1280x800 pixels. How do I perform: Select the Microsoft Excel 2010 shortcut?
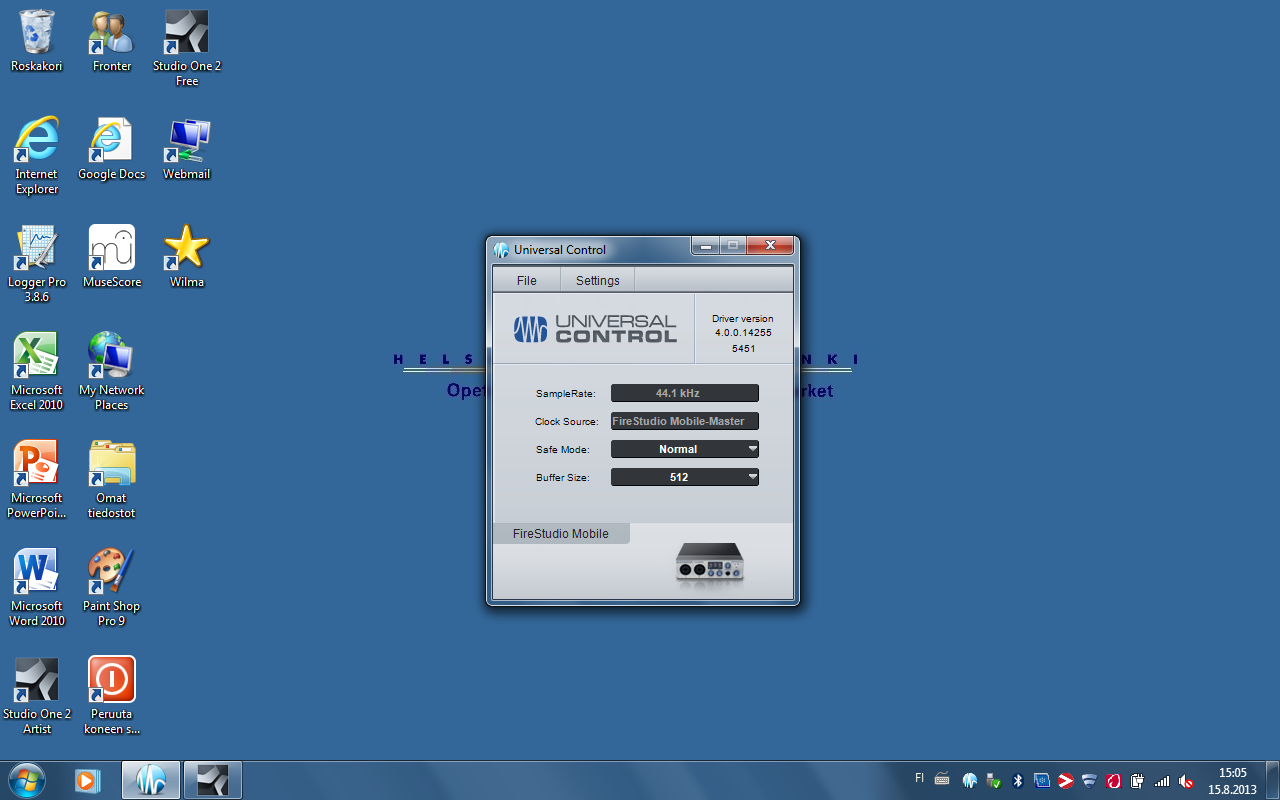(37, 371)
